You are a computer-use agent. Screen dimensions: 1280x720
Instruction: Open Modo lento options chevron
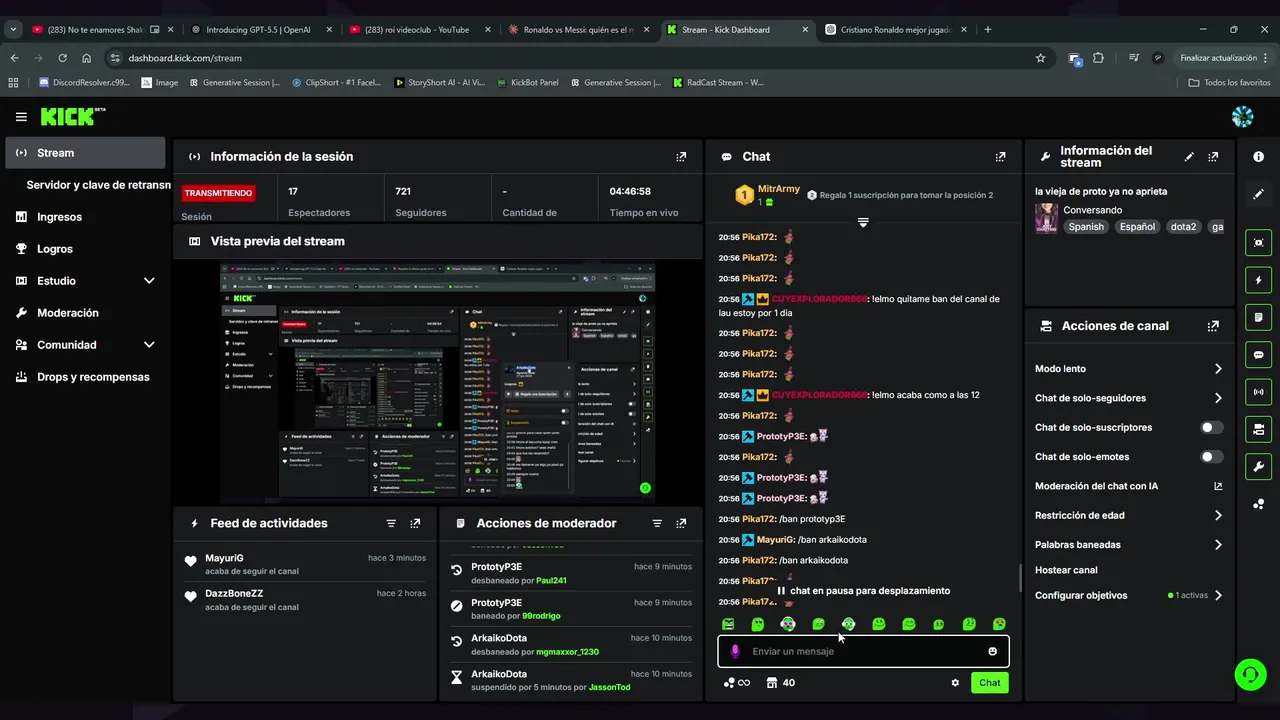point(1218,369)
